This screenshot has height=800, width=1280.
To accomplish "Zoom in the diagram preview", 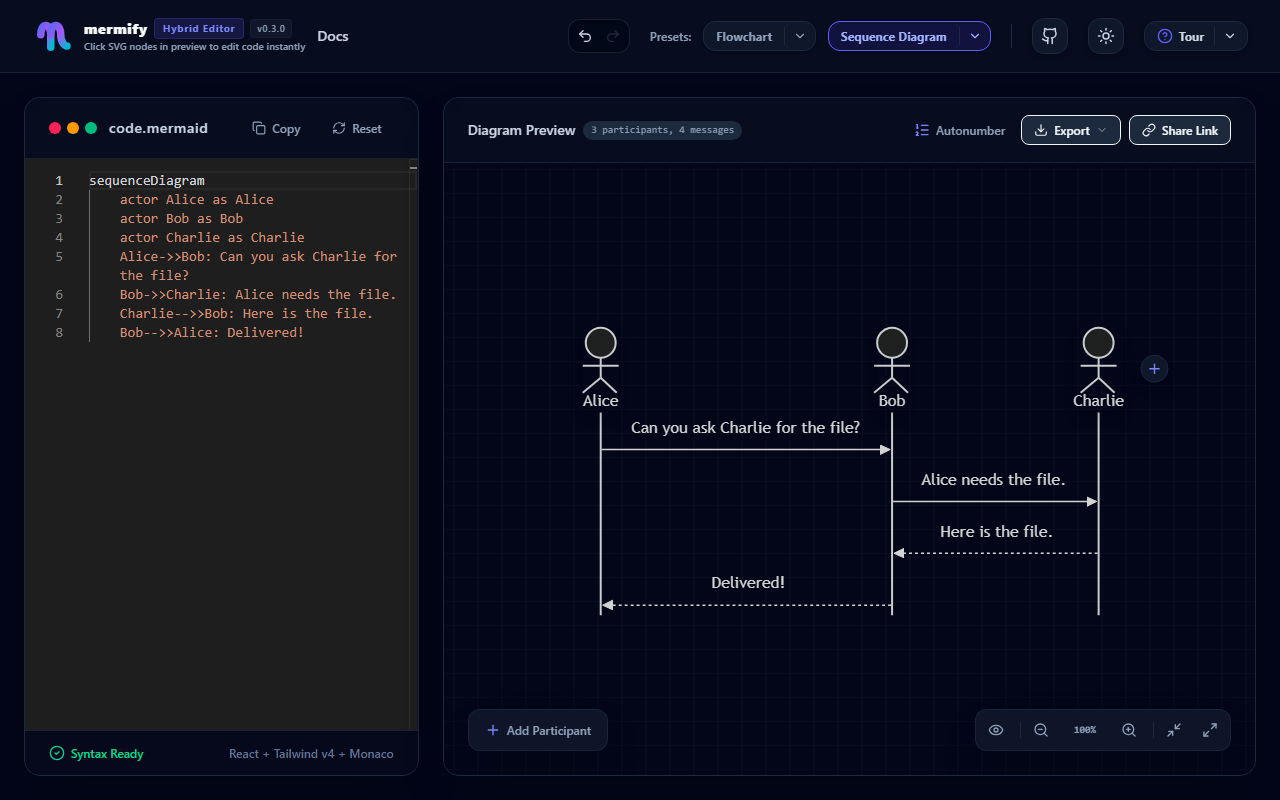I will (1129, 730).
